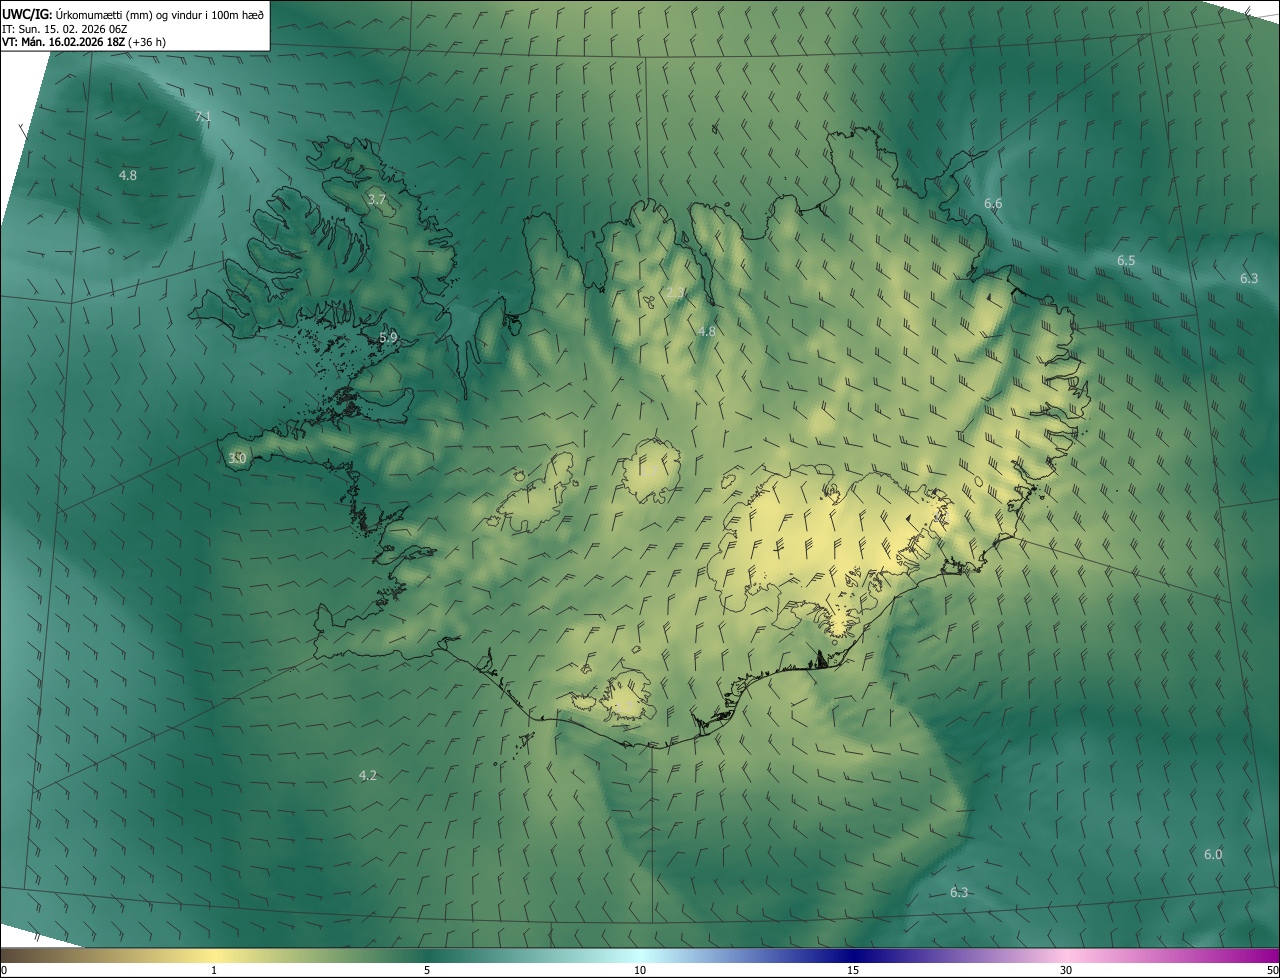This screenshot has height=978, width=1280.
Task: Click the 6.3 label beside the 6.5 label
Action: (1249, 278)
